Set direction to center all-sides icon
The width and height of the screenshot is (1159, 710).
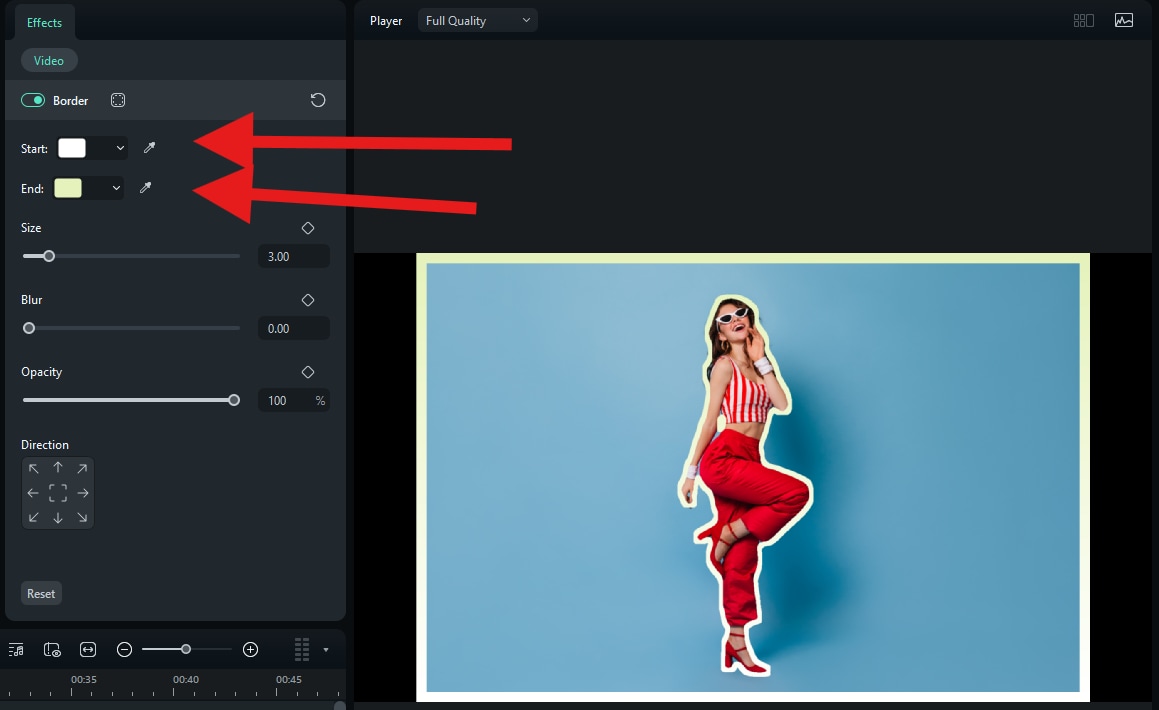tap(58, 493)
